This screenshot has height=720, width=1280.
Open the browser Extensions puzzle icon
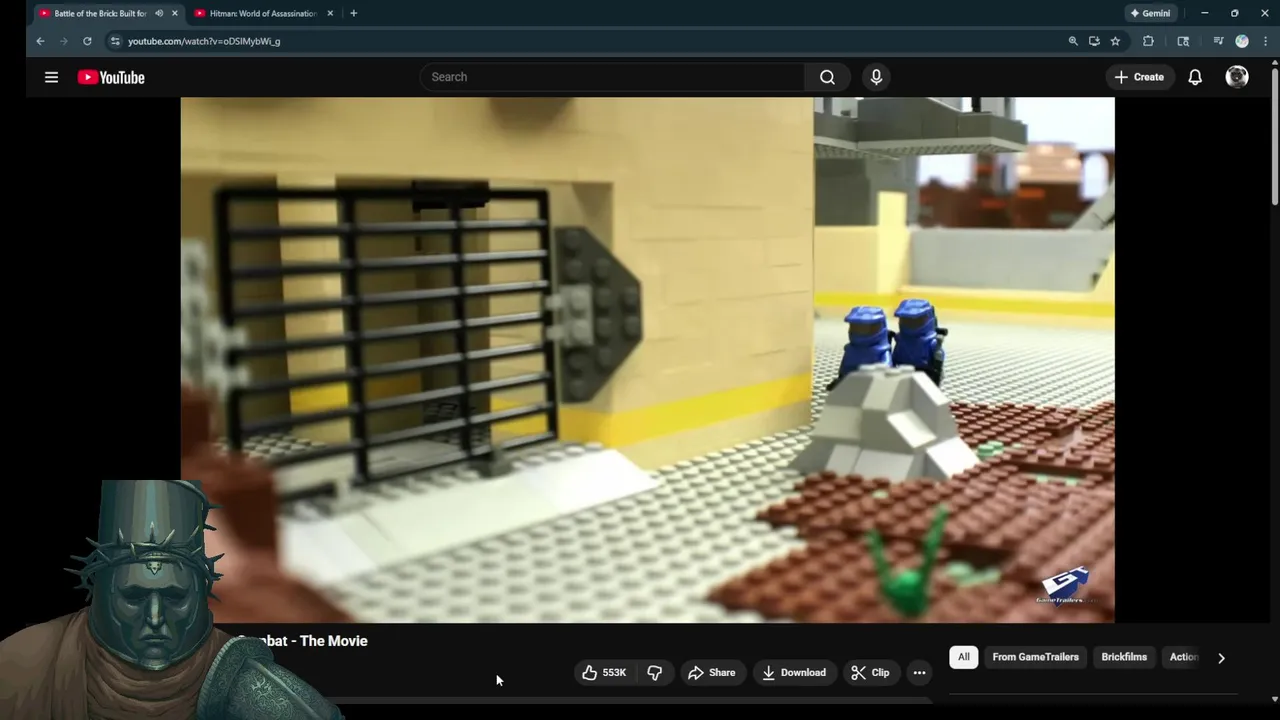[x=1148, y=41]
